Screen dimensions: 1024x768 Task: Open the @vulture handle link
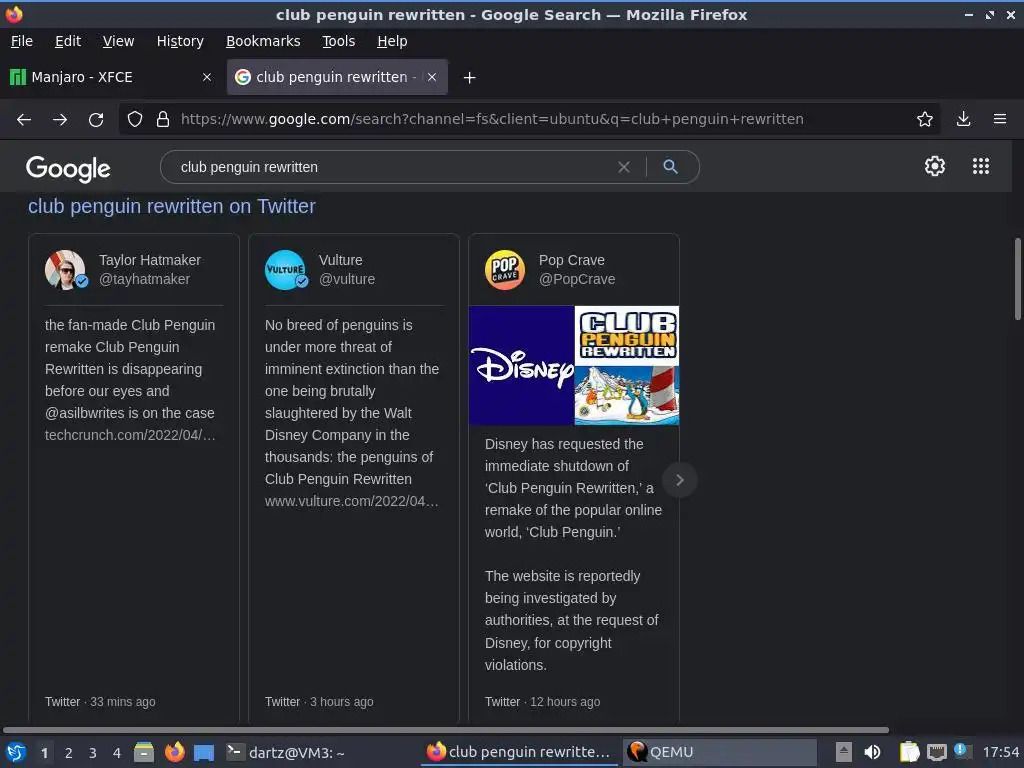(x=347, y=280)
